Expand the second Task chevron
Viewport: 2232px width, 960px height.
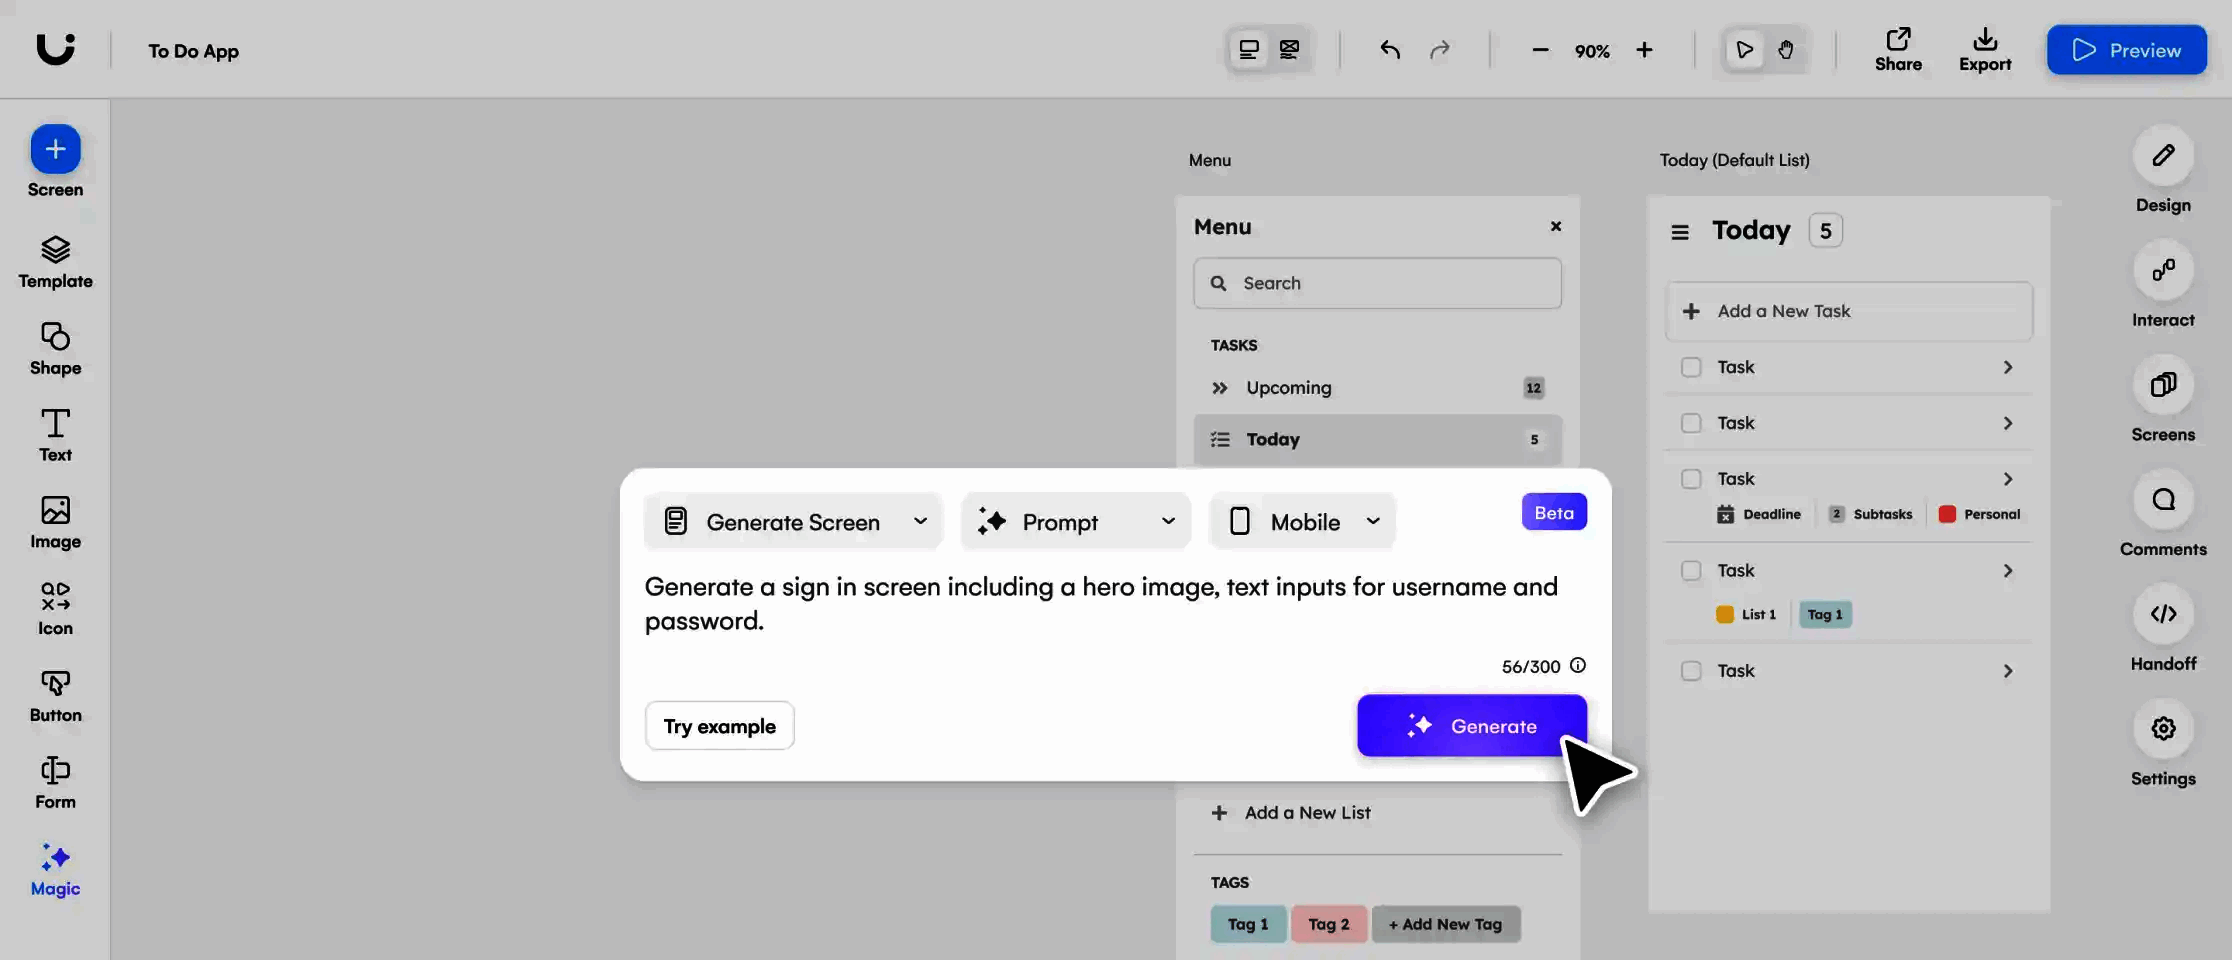point(2008,424)
